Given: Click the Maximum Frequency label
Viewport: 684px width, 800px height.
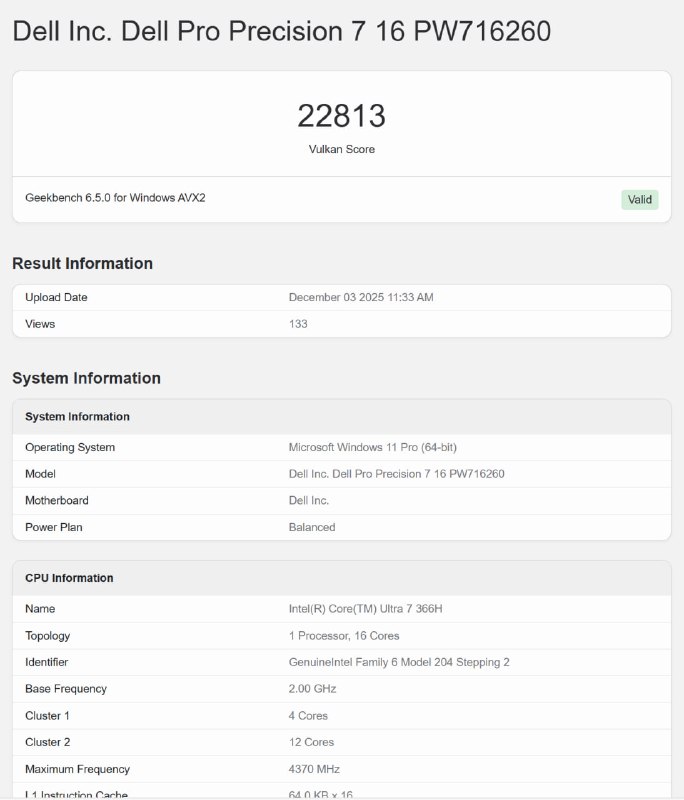Looking at the screenshot, I should point(78,769).
